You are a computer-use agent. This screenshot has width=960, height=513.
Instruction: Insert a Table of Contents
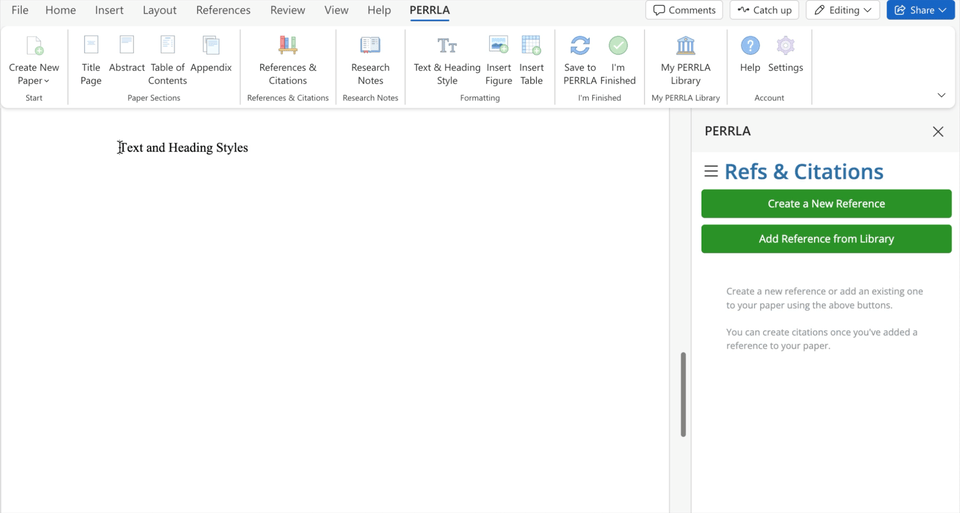coord(167,60)
